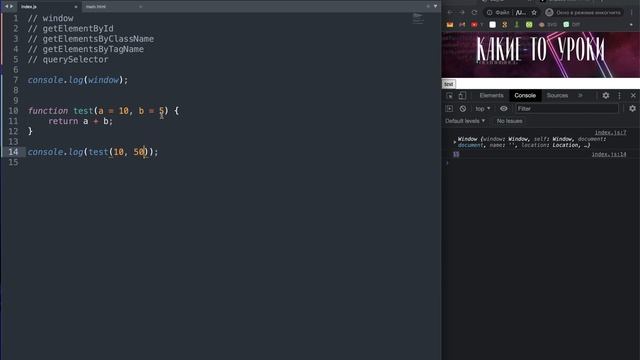The image size is (640, 360).
Task: Click the console prompt line
Action: pos(540,163)
